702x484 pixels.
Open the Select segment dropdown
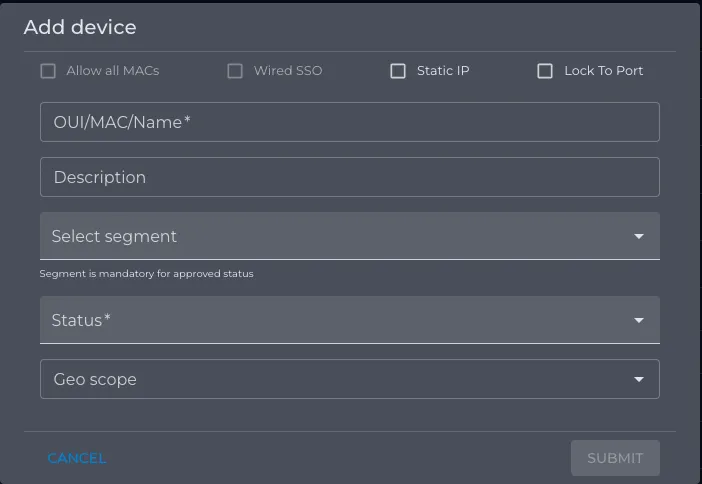click(350, 236)
